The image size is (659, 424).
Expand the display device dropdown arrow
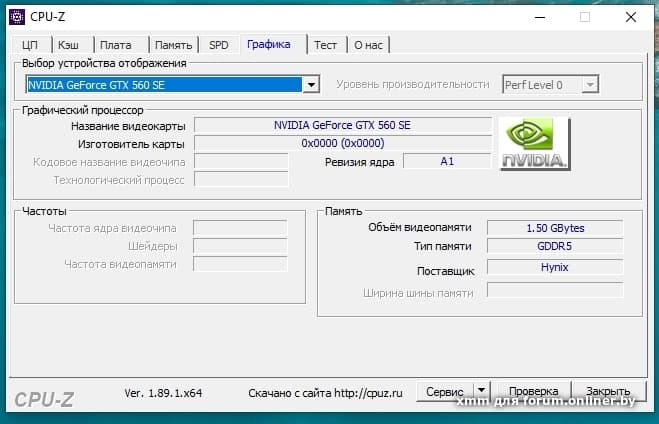pyautogui.click(x=311, y=85)
